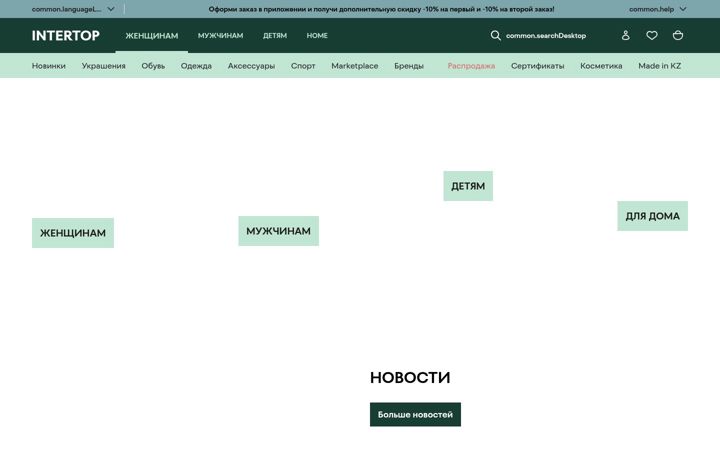Open the Обувь category
The width and height of the screenshot is (720, 450).
click(x=153, y=66)
